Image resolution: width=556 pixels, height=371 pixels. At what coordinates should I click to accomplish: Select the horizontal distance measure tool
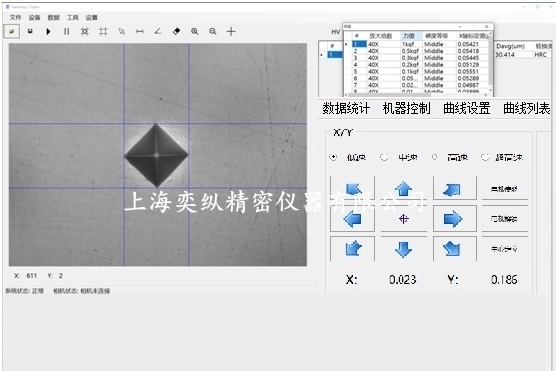point(140,32)
